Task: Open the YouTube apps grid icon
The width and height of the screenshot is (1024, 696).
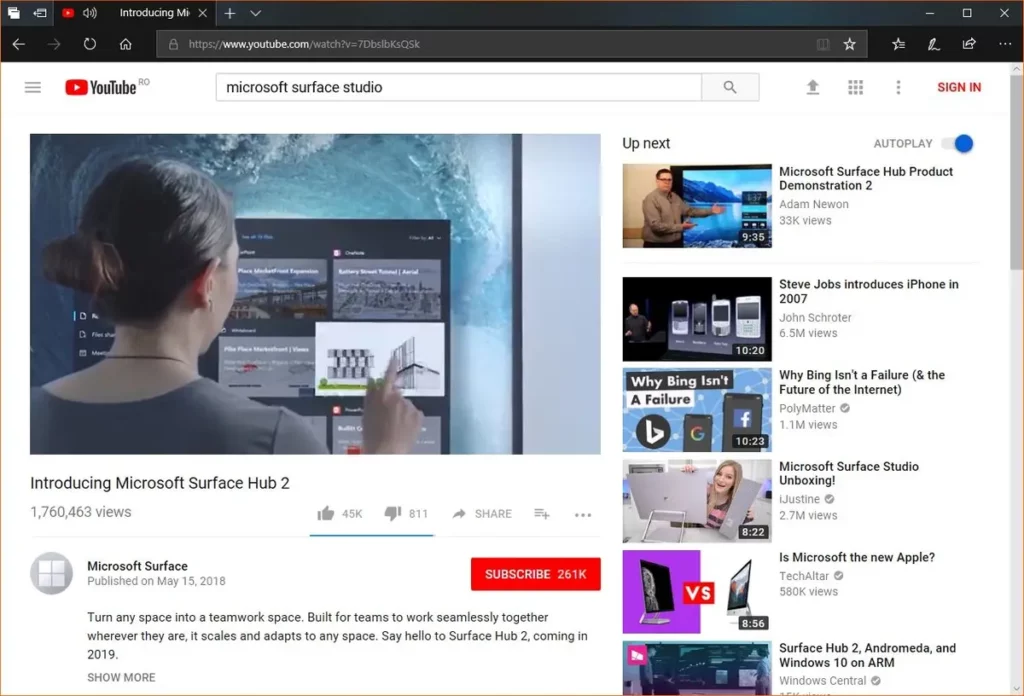Action: pos(856,87)
